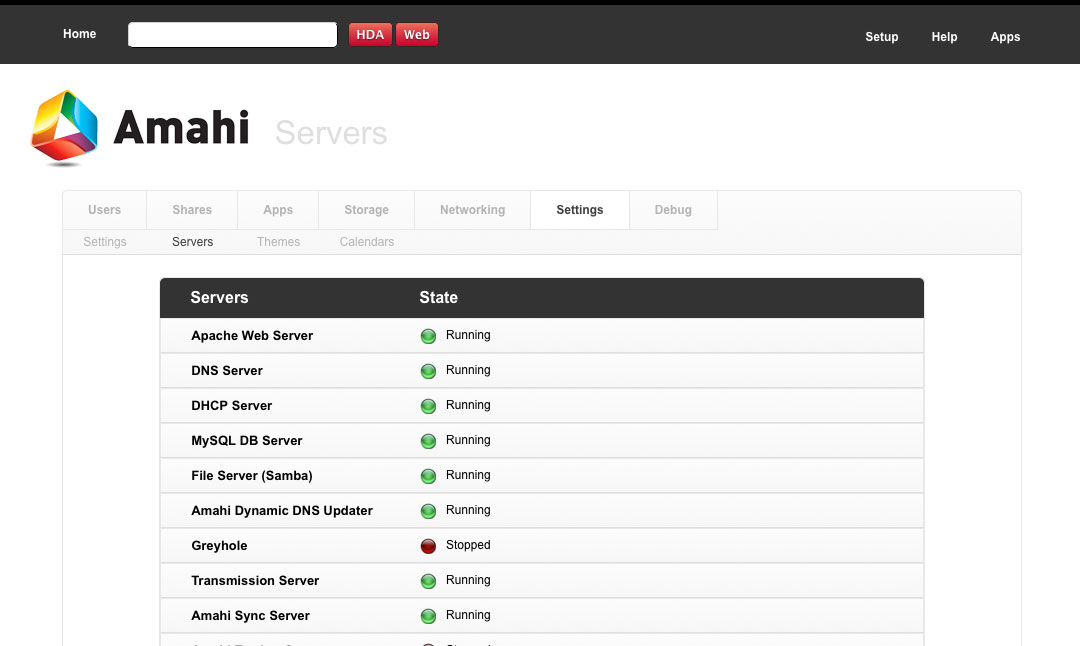Open the Apps link in the top bar

coord(1005,37)
